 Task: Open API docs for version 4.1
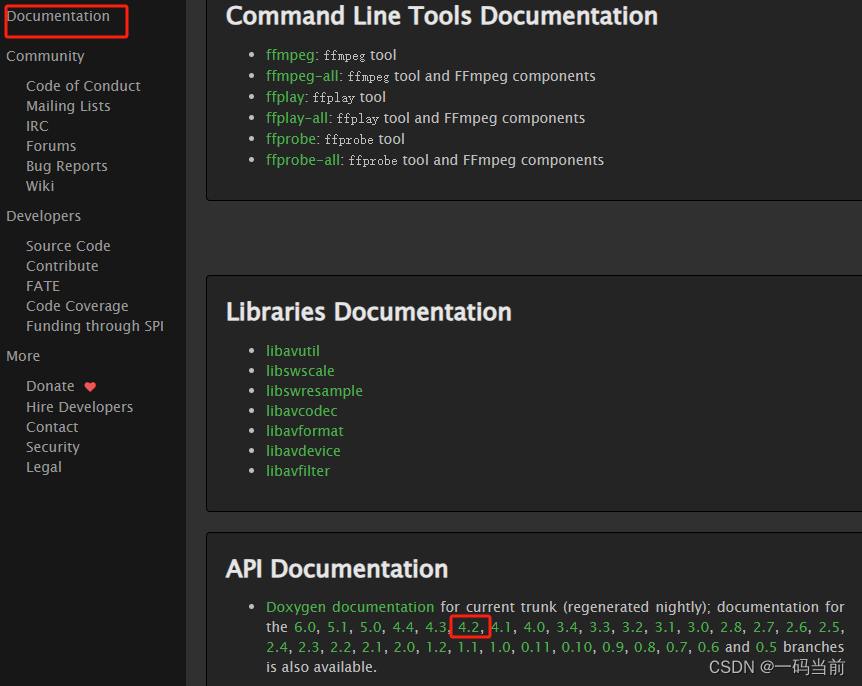coord(501,627)
